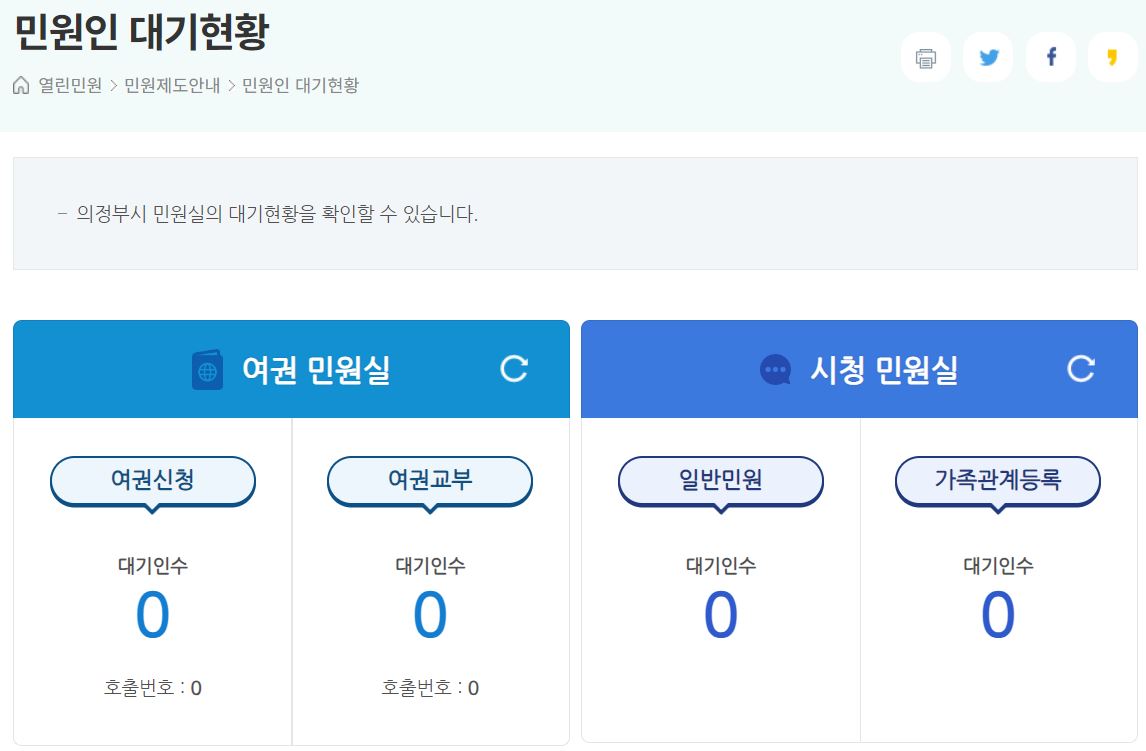
Task: Refresh the 시청 민원실 waiting status
Action: (x=1081, y=368)
